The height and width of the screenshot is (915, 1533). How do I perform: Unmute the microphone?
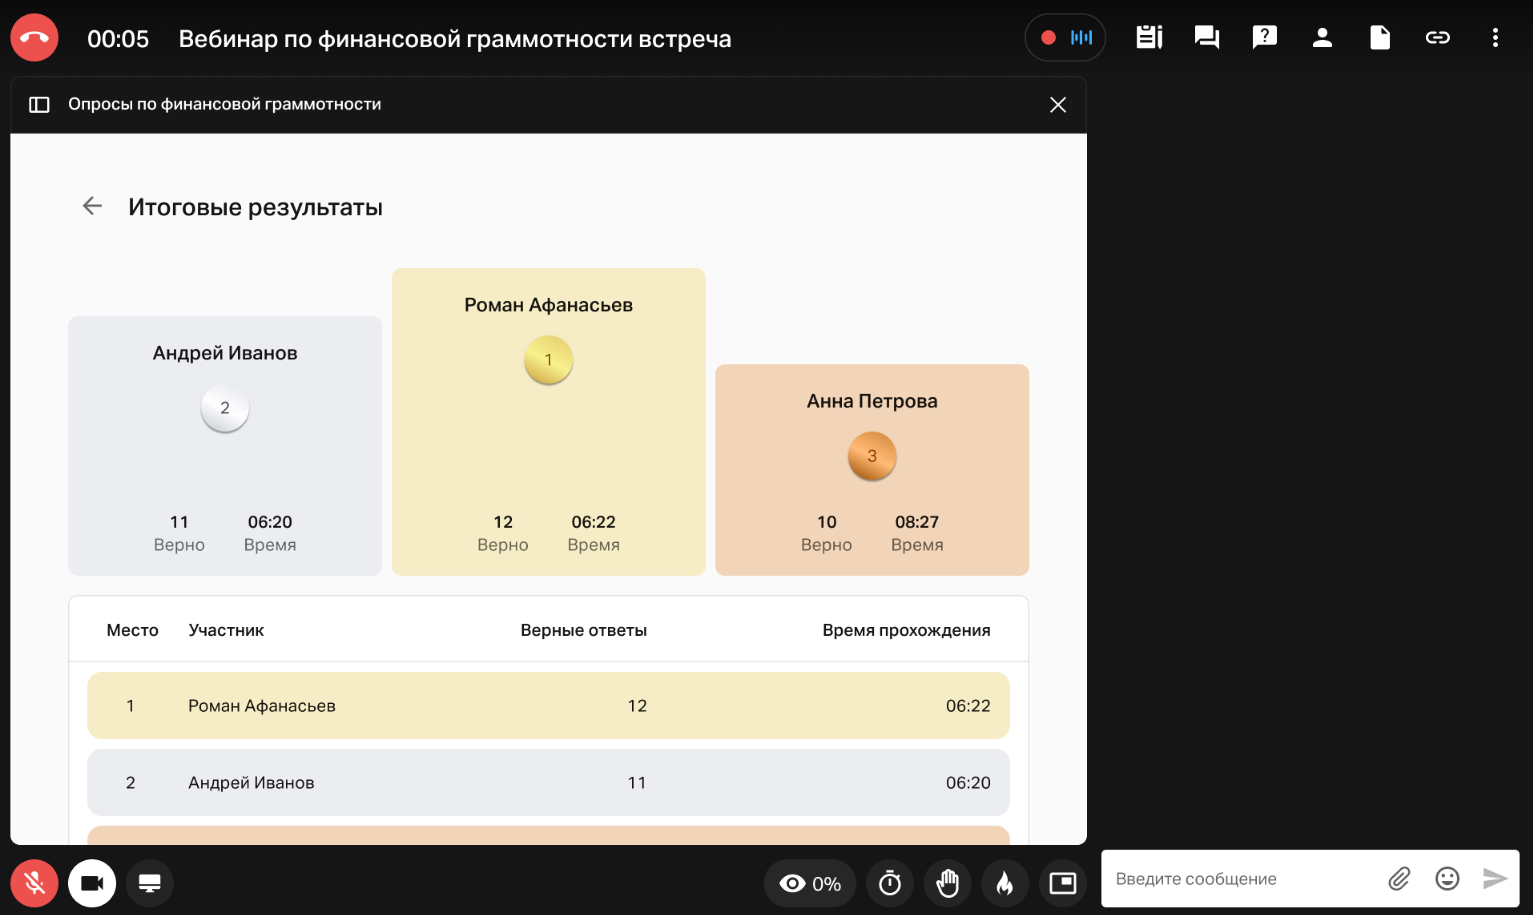(x=34, y=883)
